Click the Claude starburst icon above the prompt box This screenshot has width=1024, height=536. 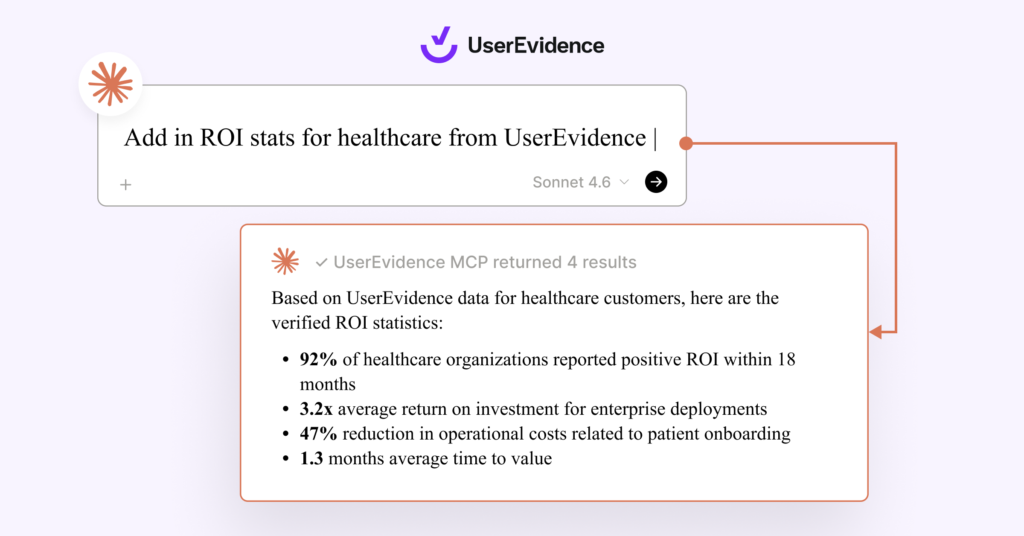tap(110, 84)
